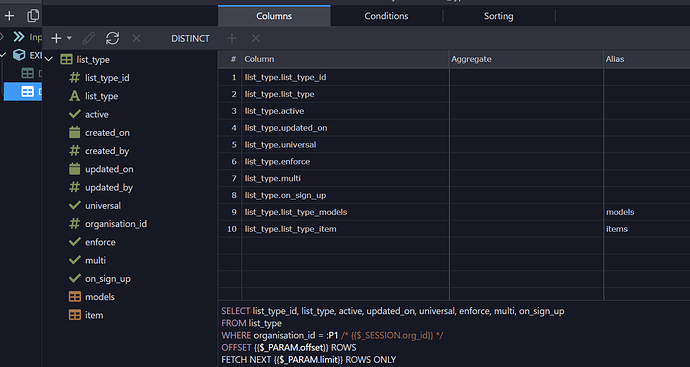The image size is (690, 367).
Task: Click the Alias column header
Action: click(x=646, y=59)
